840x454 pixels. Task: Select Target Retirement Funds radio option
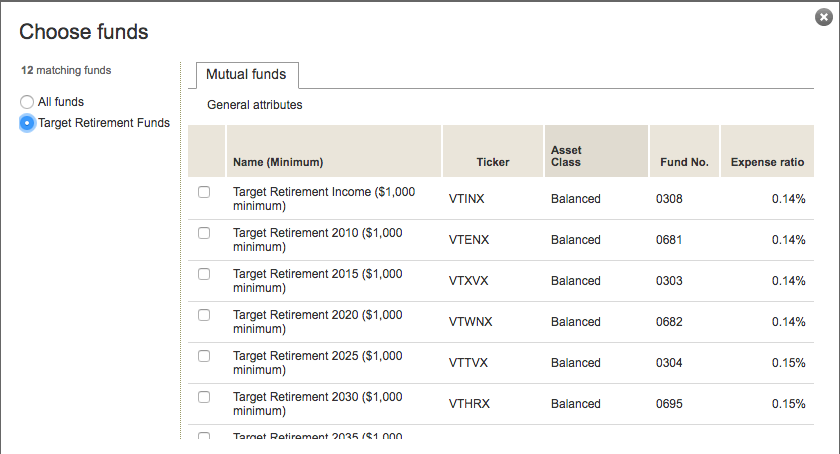pyautogui.click(x=27, y=123)
